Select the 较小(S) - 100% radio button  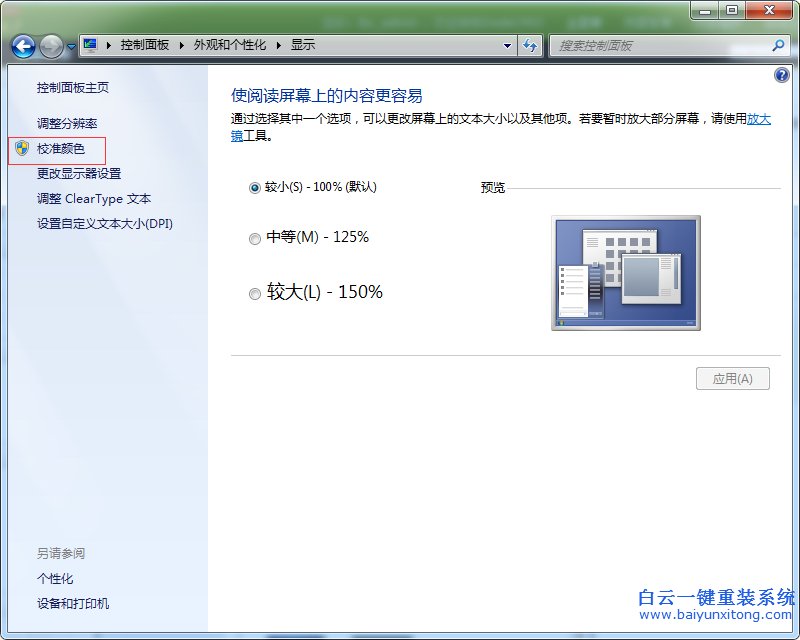click(x=255, y=187)
